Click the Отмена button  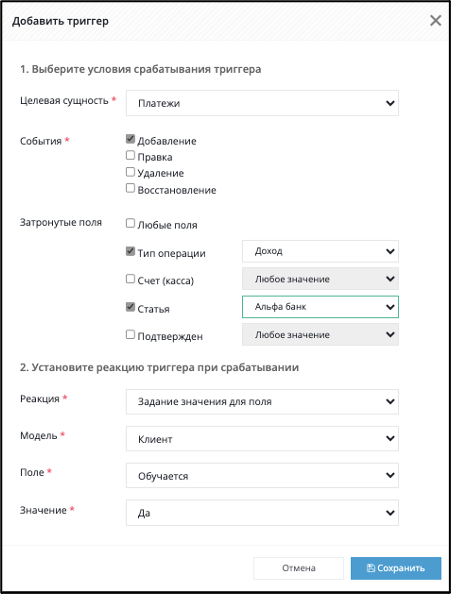pos(299,568)
